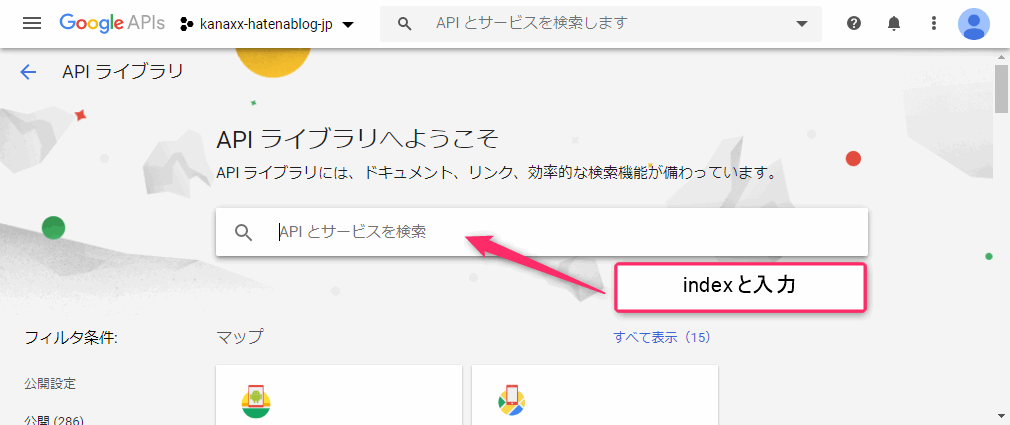Open the notifications bell
Viewport: 1010px width, 425px height.
pos(894,24)
